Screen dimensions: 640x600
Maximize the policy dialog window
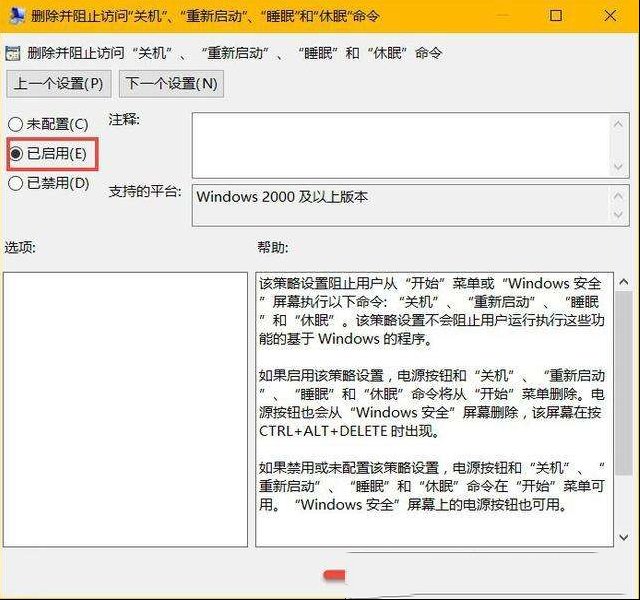tap(556, 16)
